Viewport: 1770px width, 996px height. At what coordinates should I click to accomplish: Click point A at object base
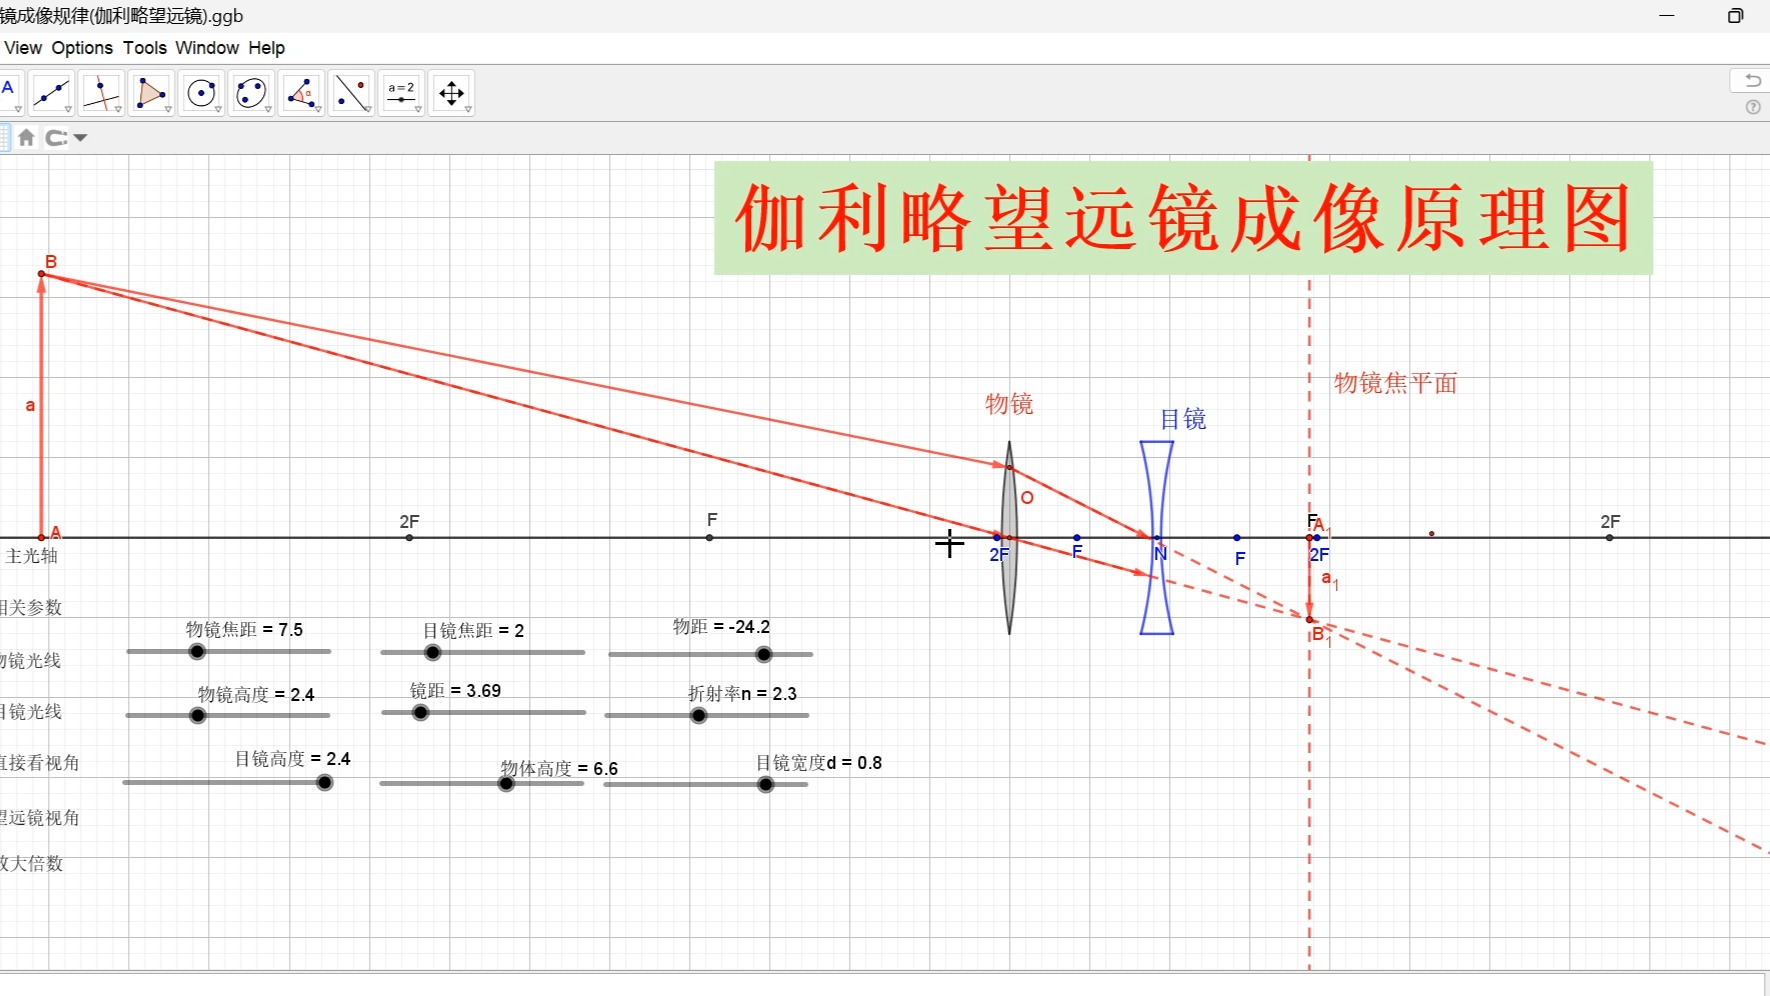coord(42,538)
